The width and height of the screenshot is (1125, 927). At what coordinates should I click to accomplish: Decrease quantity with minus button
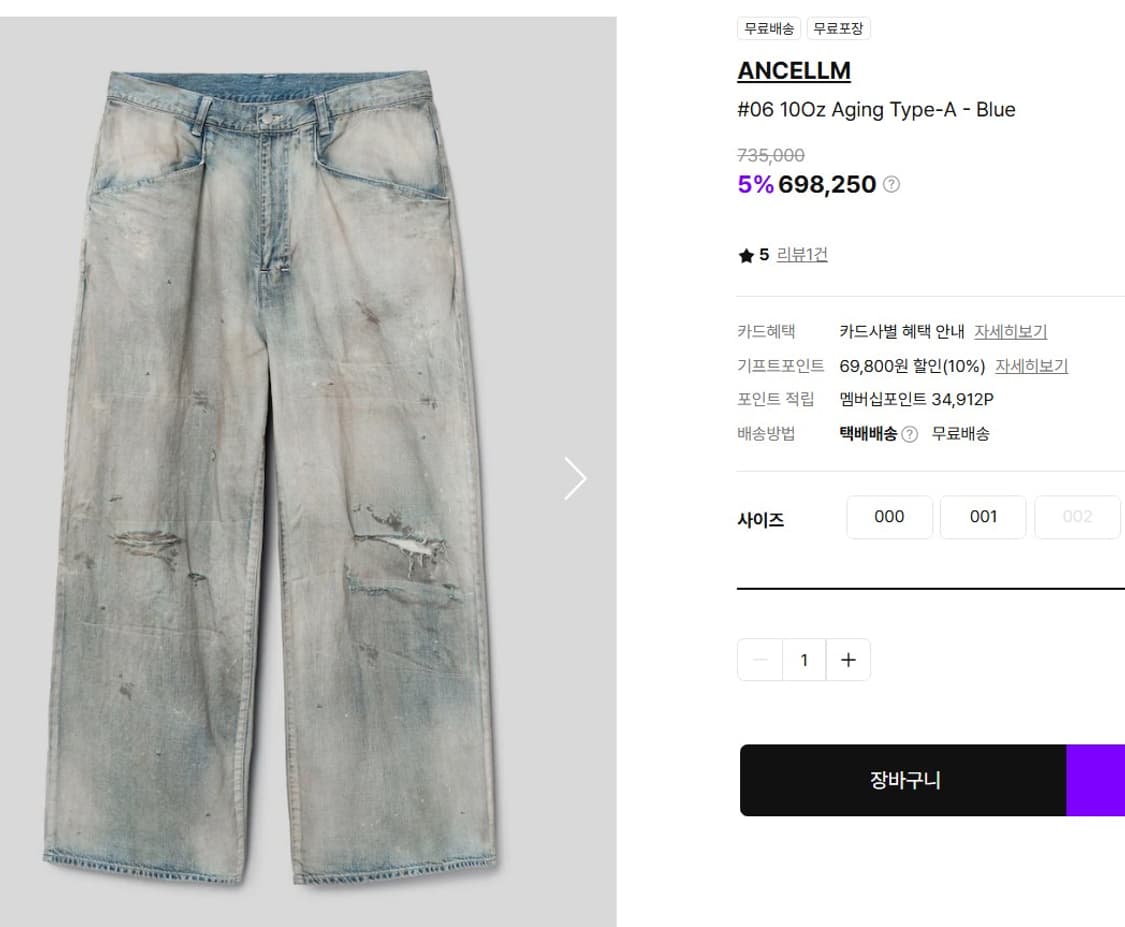click(760, 659)
